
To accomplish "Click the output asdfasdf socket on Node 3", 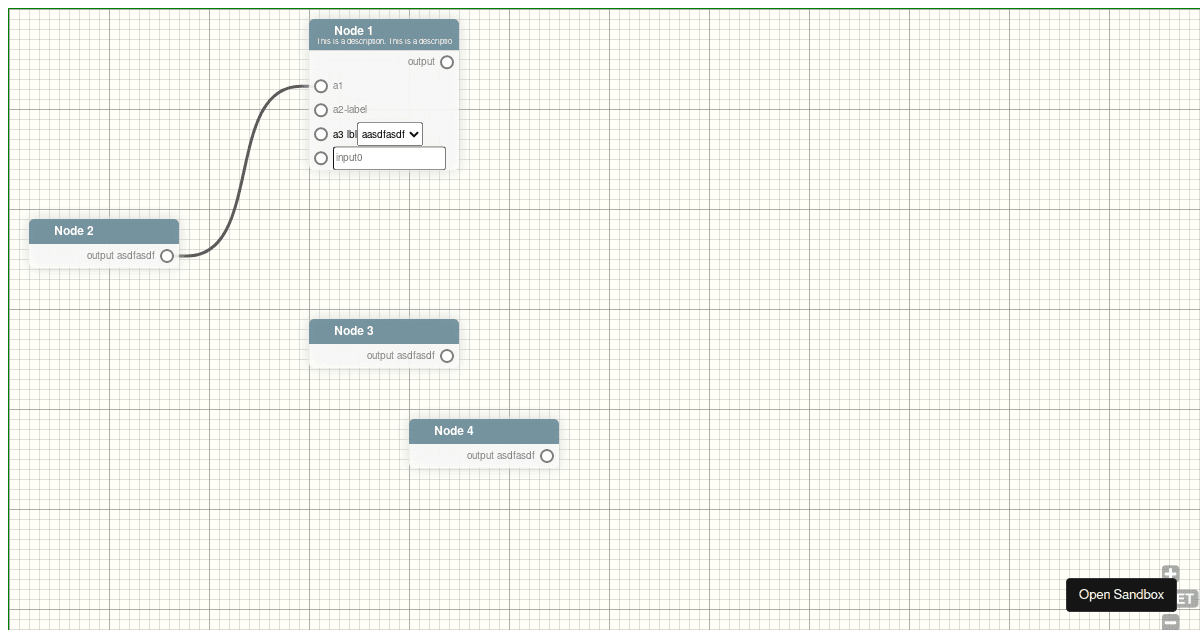I will pyautogui.click(x=446, y=356).
